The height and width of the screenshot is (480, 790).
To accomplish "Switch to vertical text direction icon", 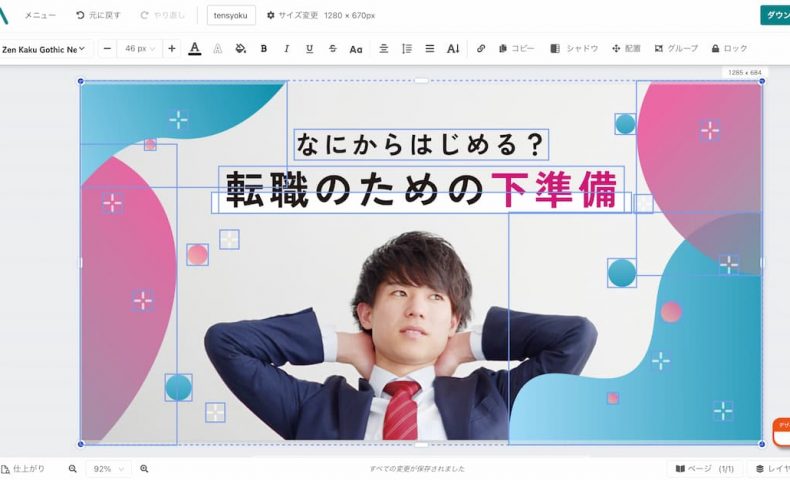I will pyautogui.click(x=452, y=49).
